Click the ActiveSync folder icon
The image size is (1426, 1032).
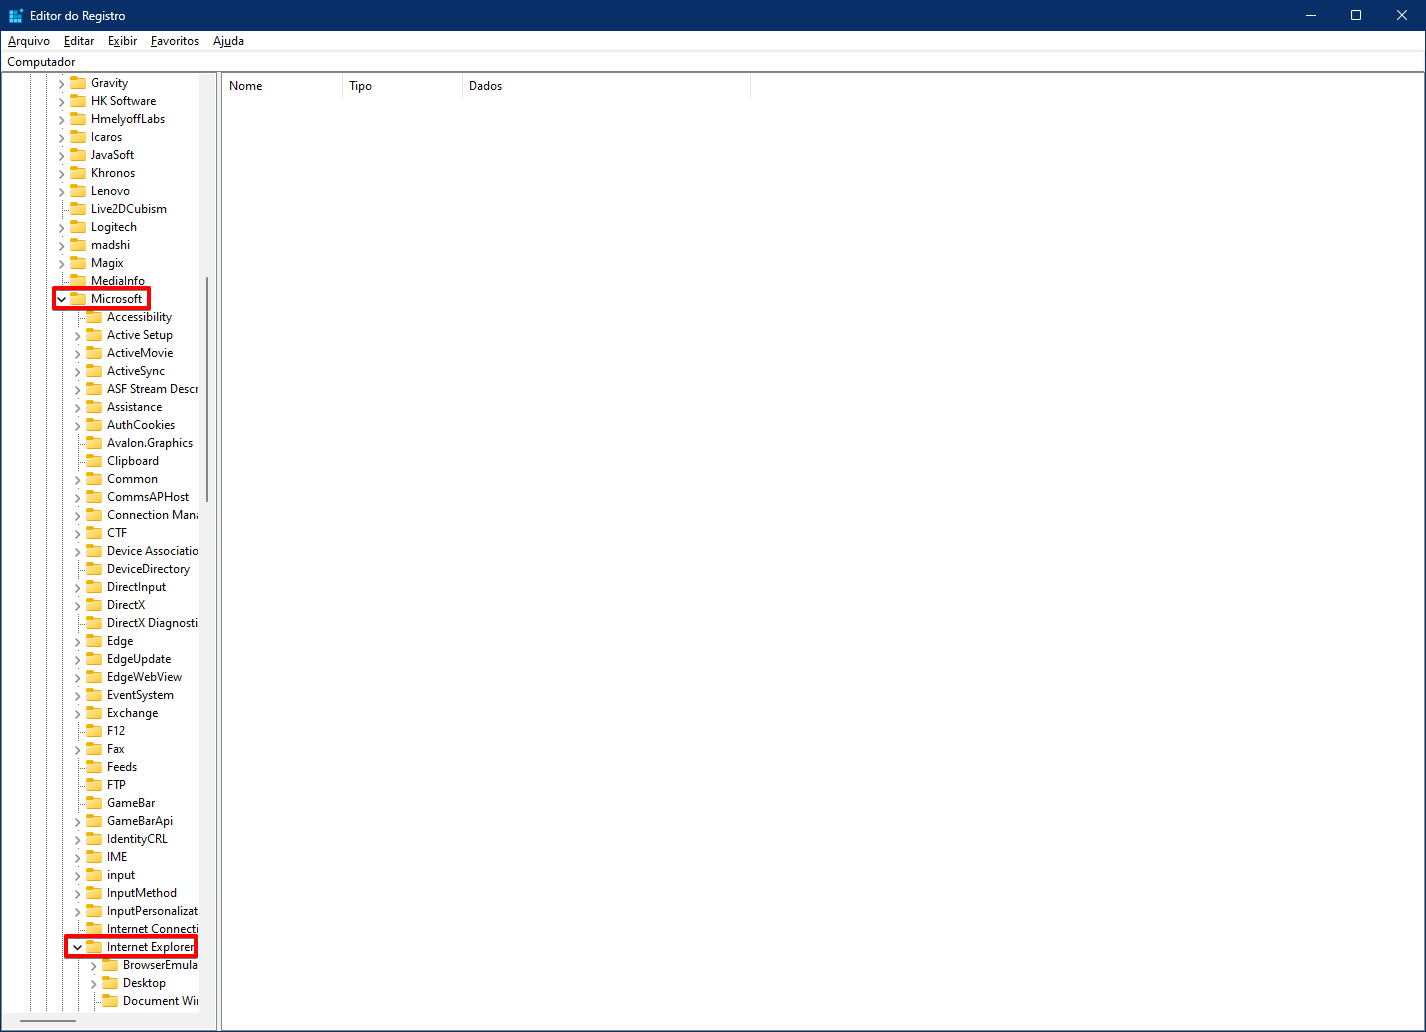(x=94, y=371)
